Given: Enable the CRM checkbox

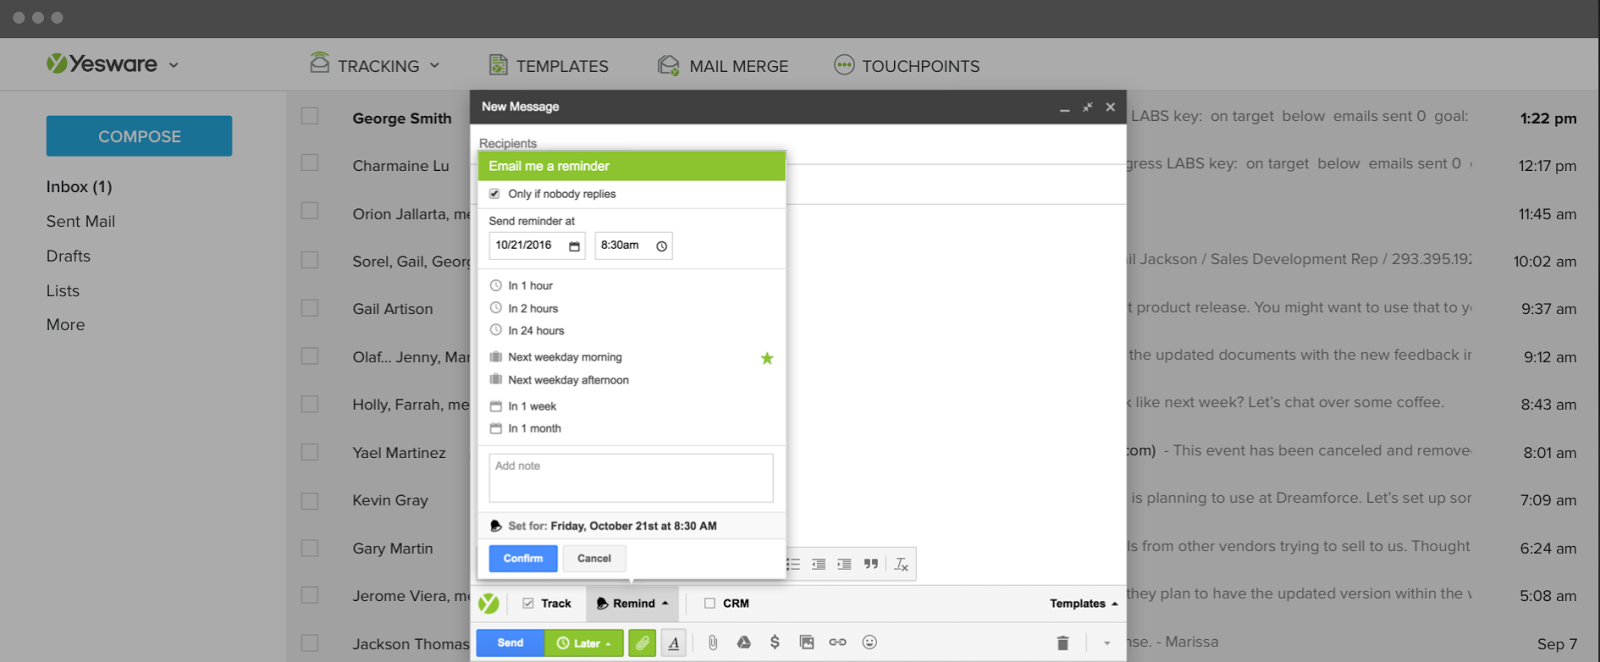Looking at the screenshot, I should click(x=710, y=603).
